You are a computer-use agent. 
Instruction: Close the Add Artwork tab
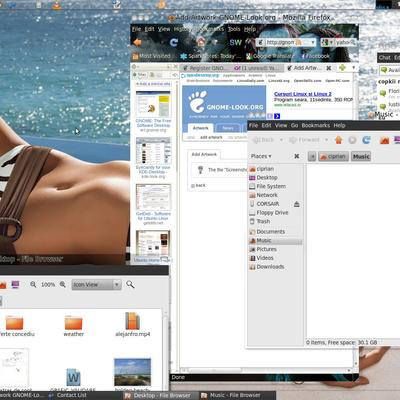pos(329,68)
